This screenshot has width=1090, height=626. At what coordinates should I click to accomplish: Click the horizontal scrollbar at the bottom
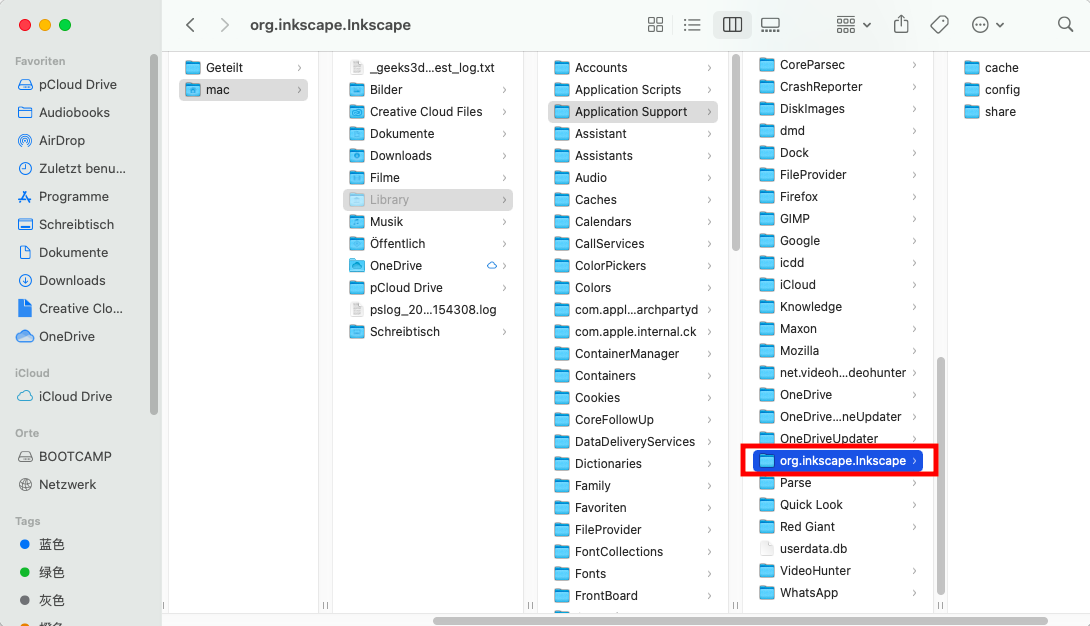[x=740, y=620]
